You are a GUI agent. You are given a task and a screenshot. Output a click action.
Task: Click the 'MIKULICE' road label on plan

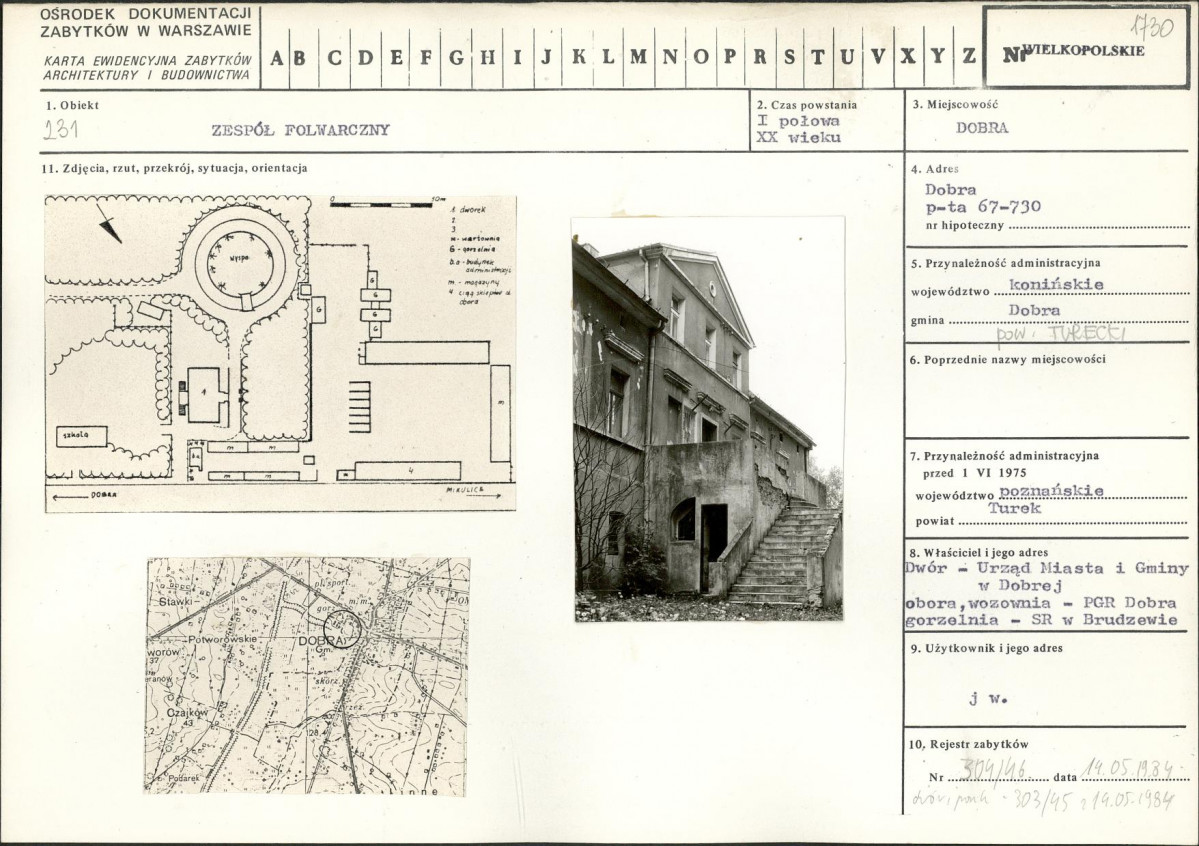point(464,490)
